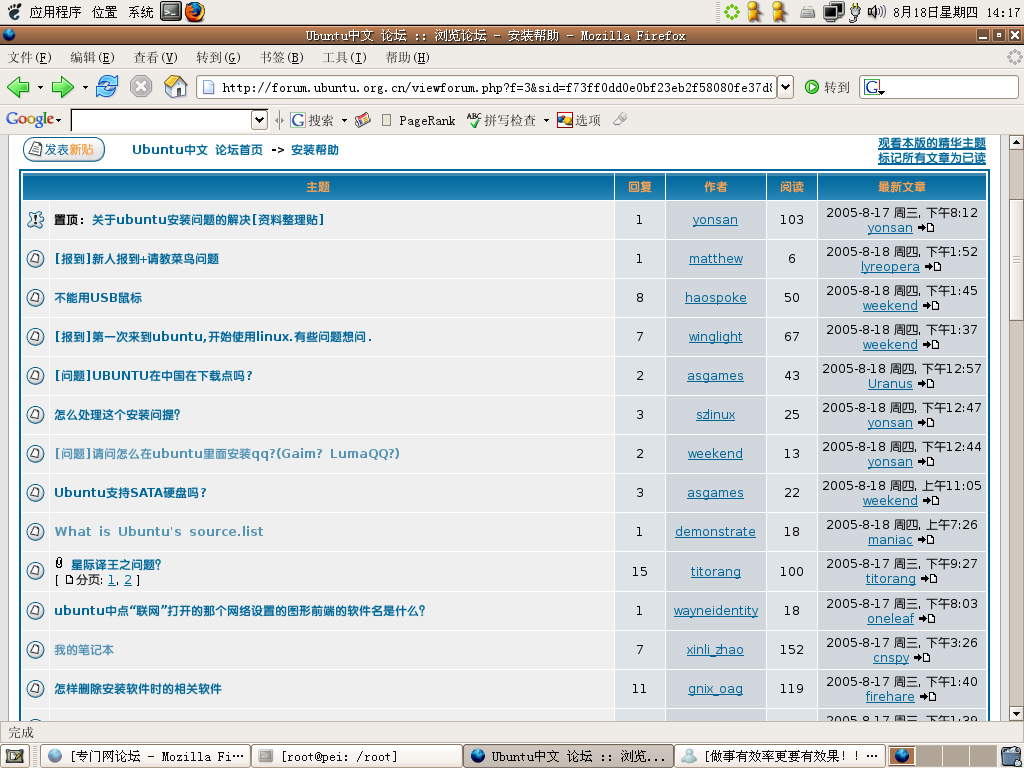Screen dimensions: 1024x768
Task: Open the Google logo menu dropdown
Action: point(33,120)
